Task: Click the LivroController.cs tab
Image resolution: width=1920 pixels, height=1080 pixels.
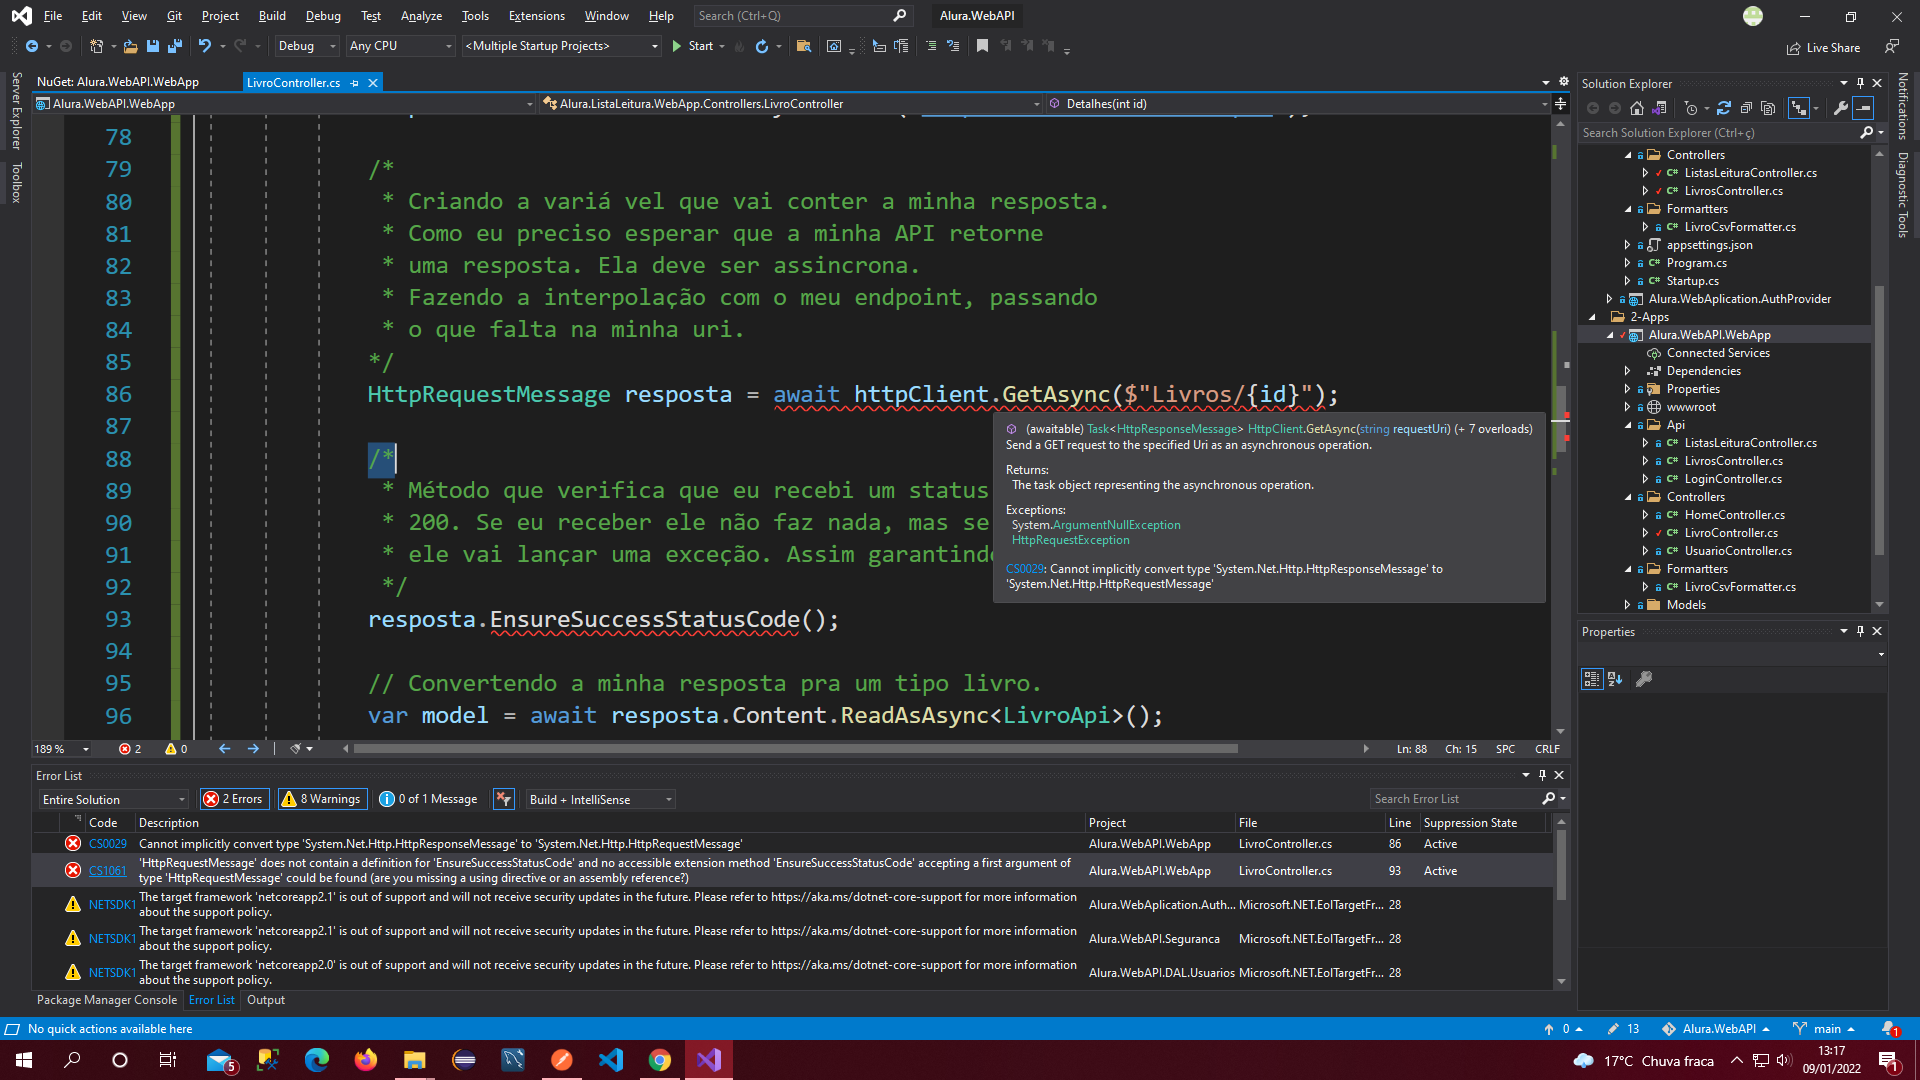Action: (293, 82)
